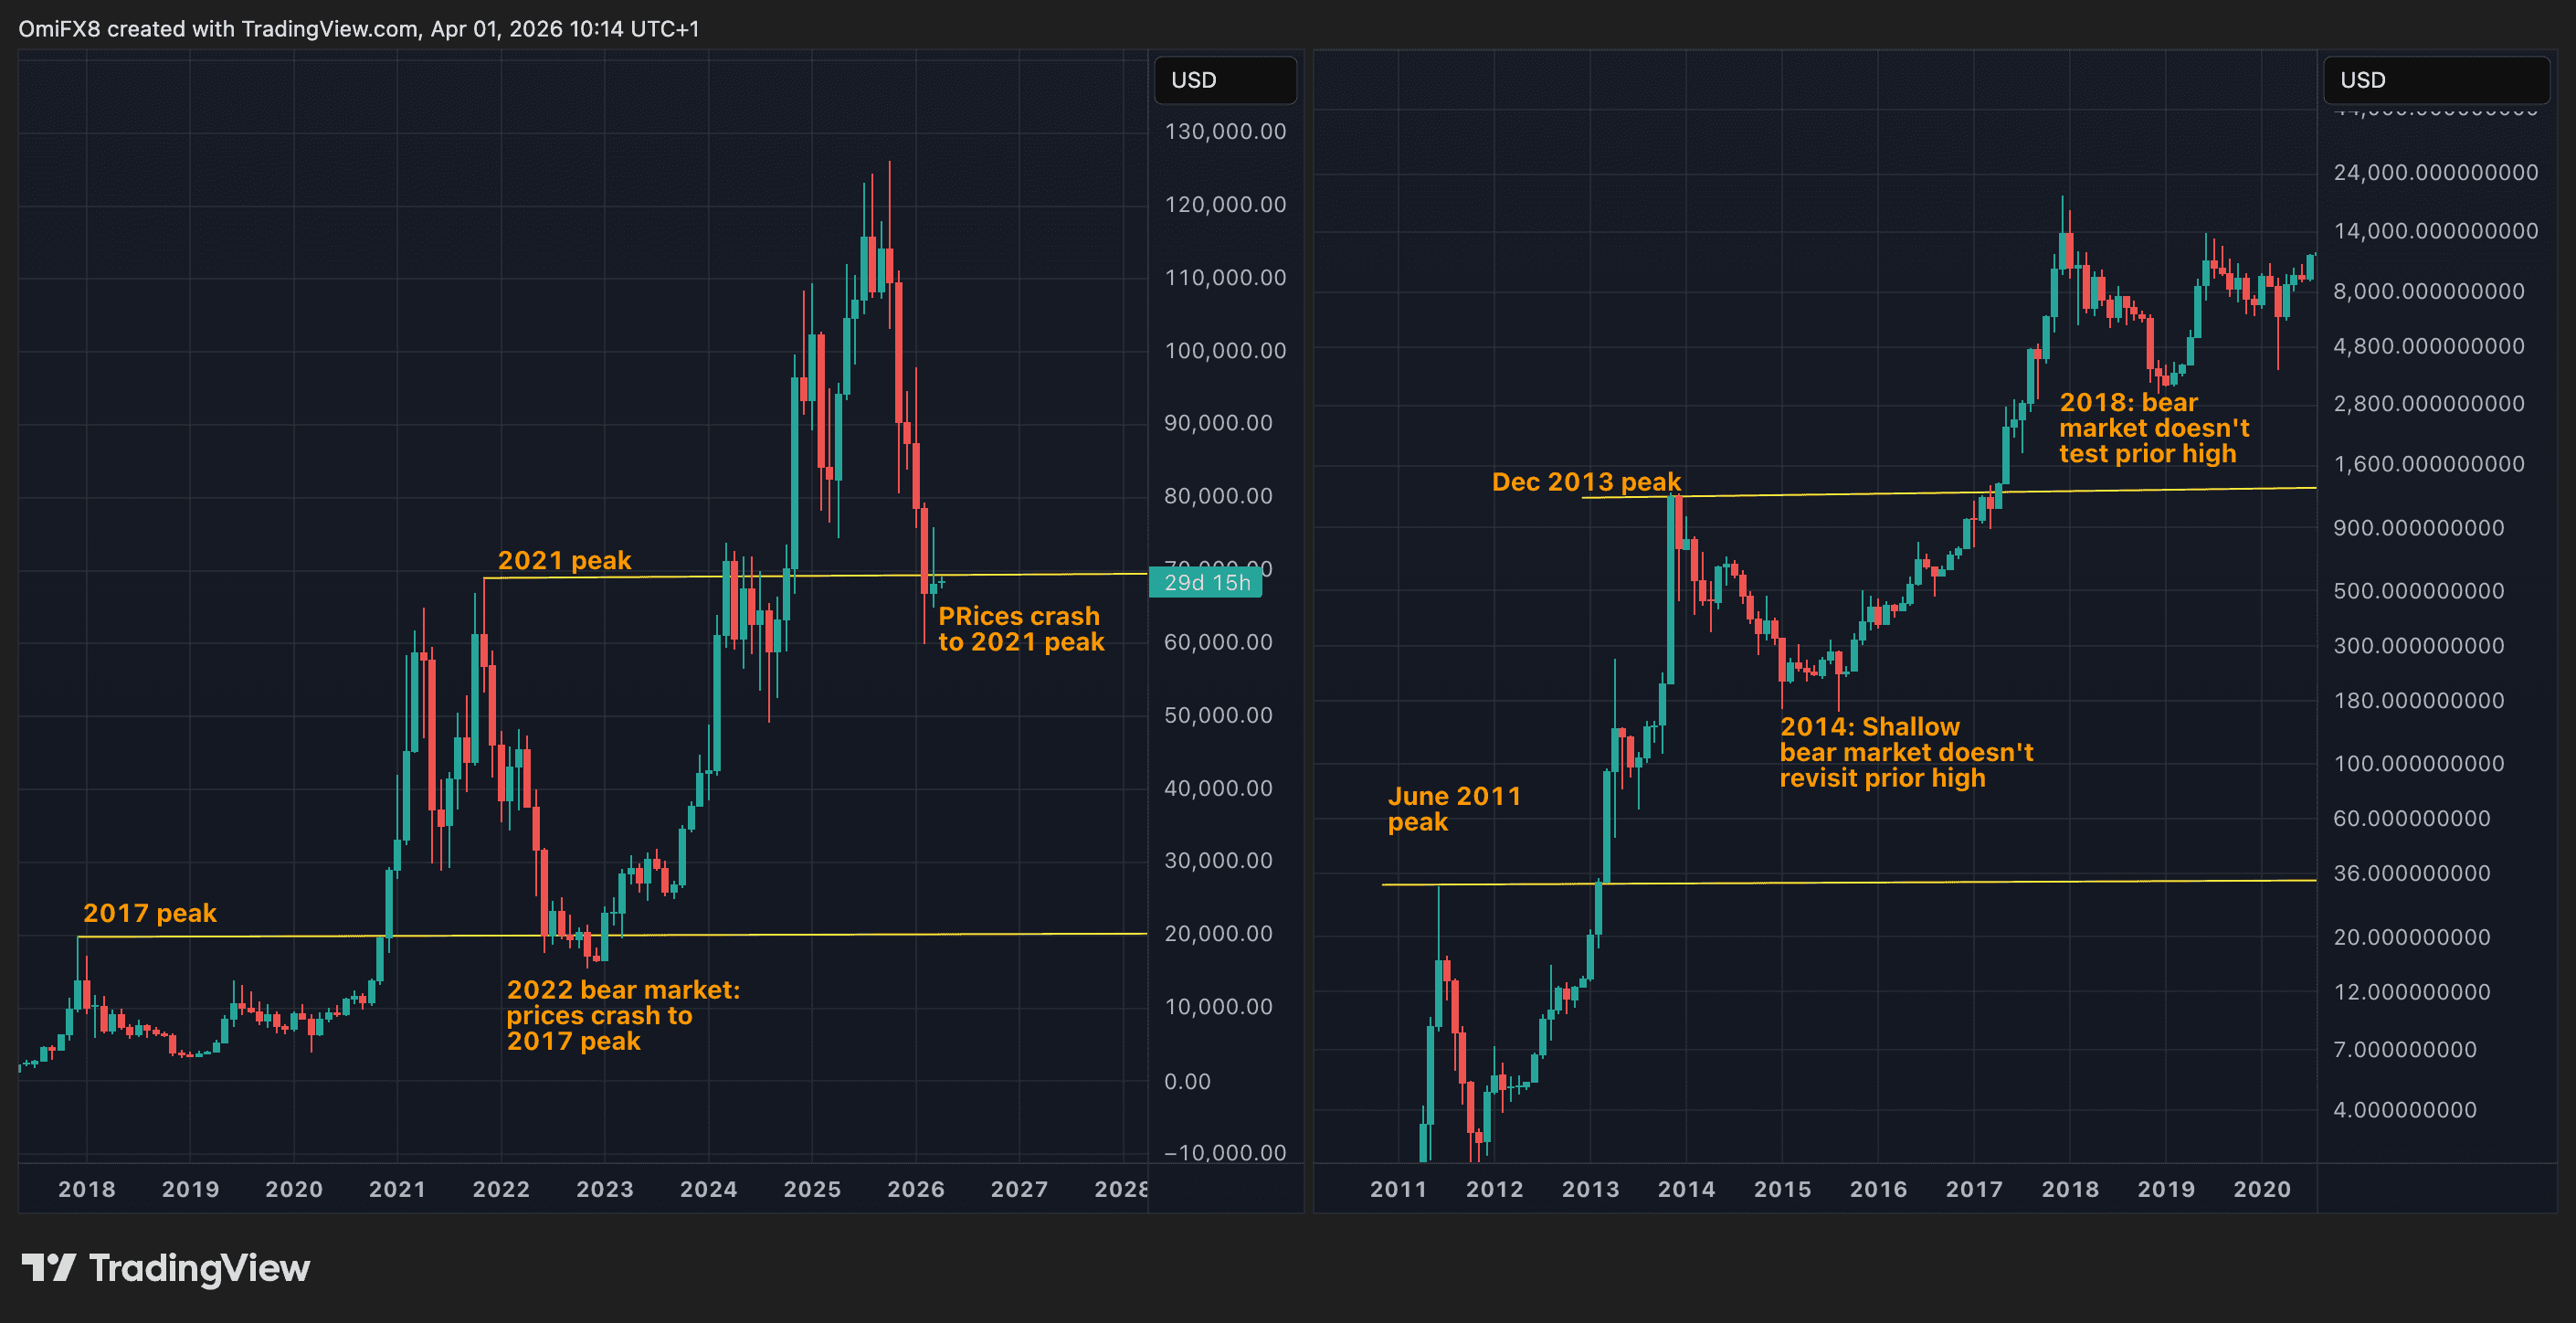Open the USD currency selector on left chart

click(x=1224, y=80)
